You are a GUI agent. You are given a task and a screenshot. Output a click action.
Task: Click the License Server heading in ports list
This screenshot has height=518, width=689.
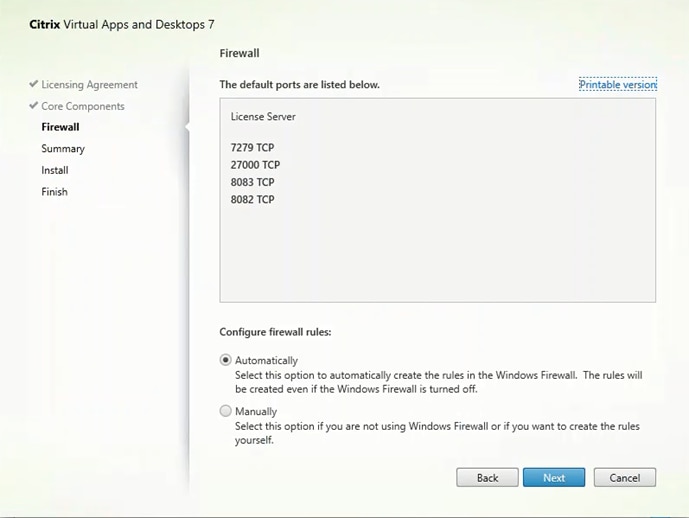tap(263, 117)
